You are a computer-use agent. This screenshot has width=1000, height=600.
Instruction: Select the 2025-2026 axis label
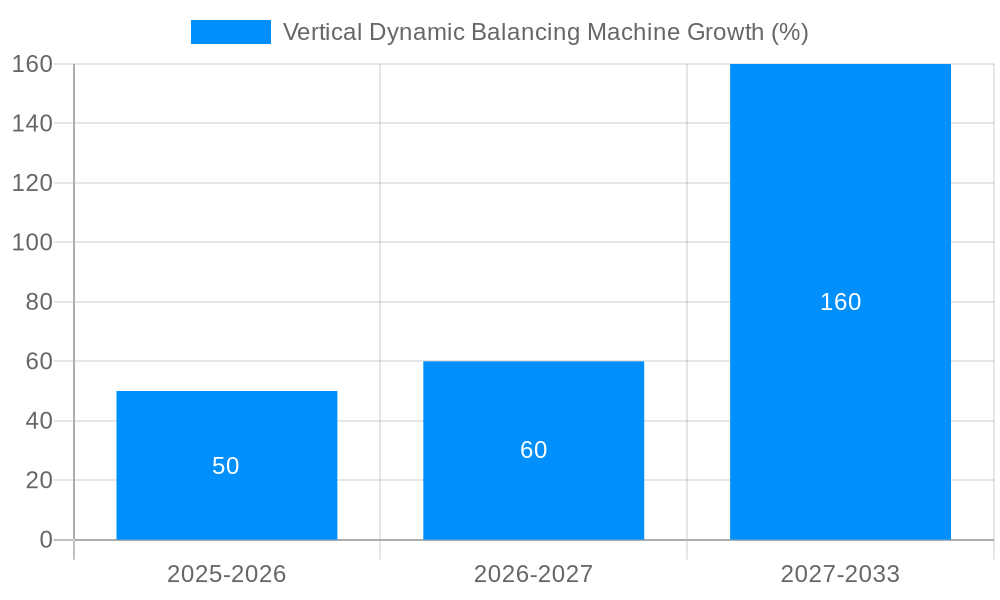(227, 575)
